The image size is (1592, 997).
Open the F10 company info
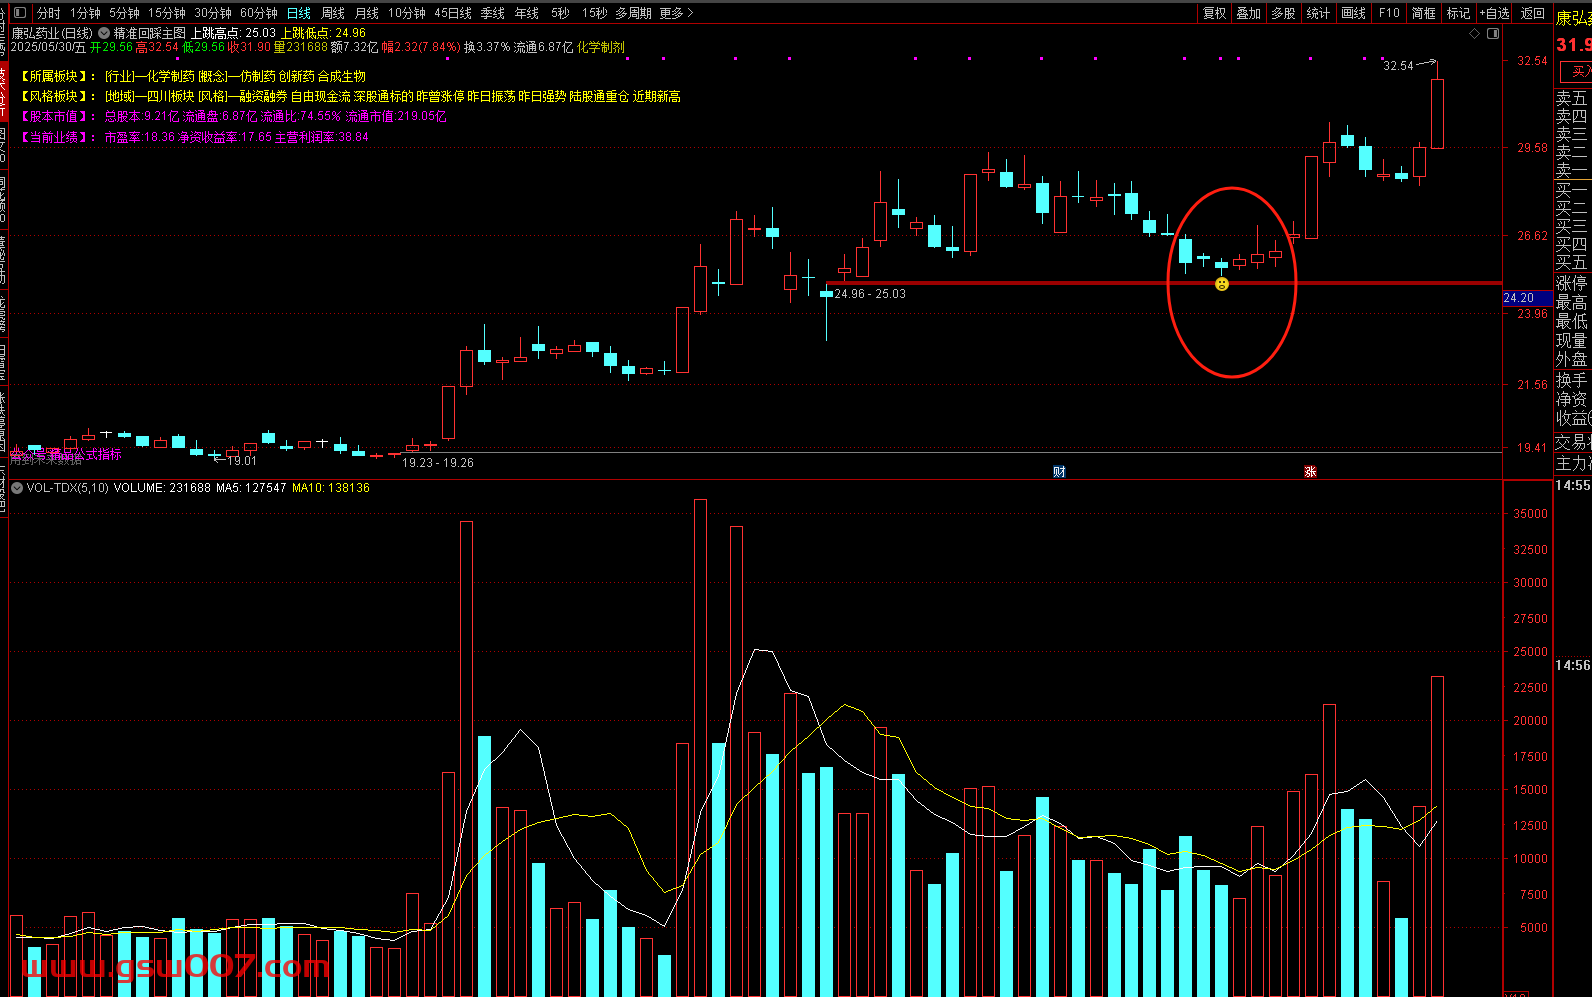pyautogui.click(x=1389, y=13)
